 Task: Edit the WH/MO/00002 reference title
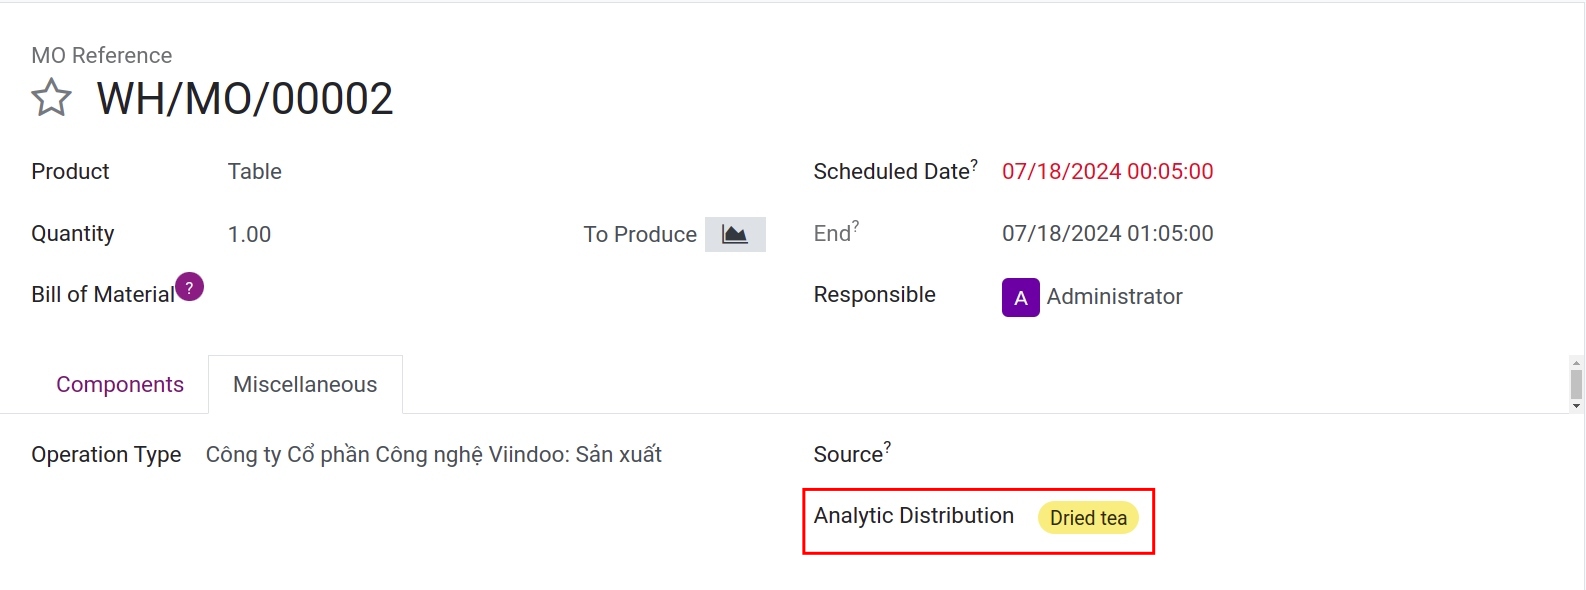click(245, 96)
